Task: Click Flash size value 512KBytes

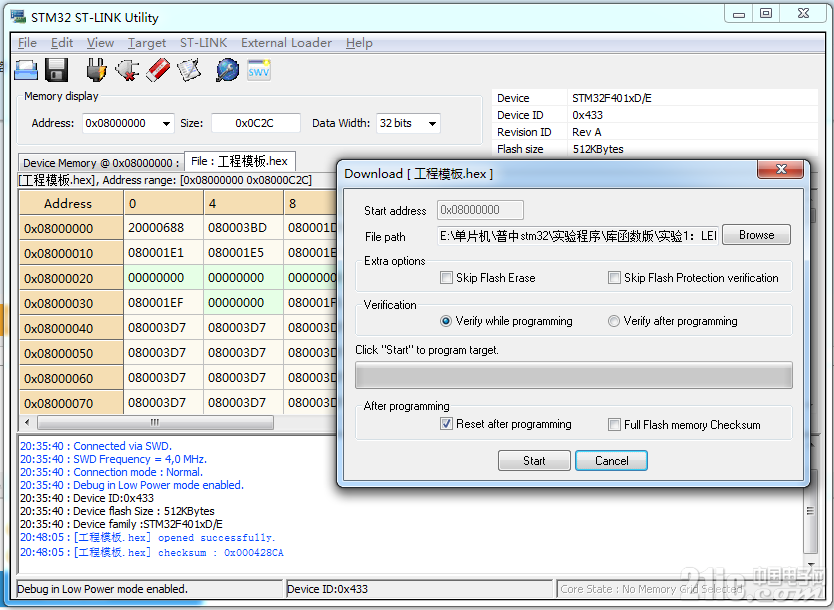Action: tap(598, 149)
